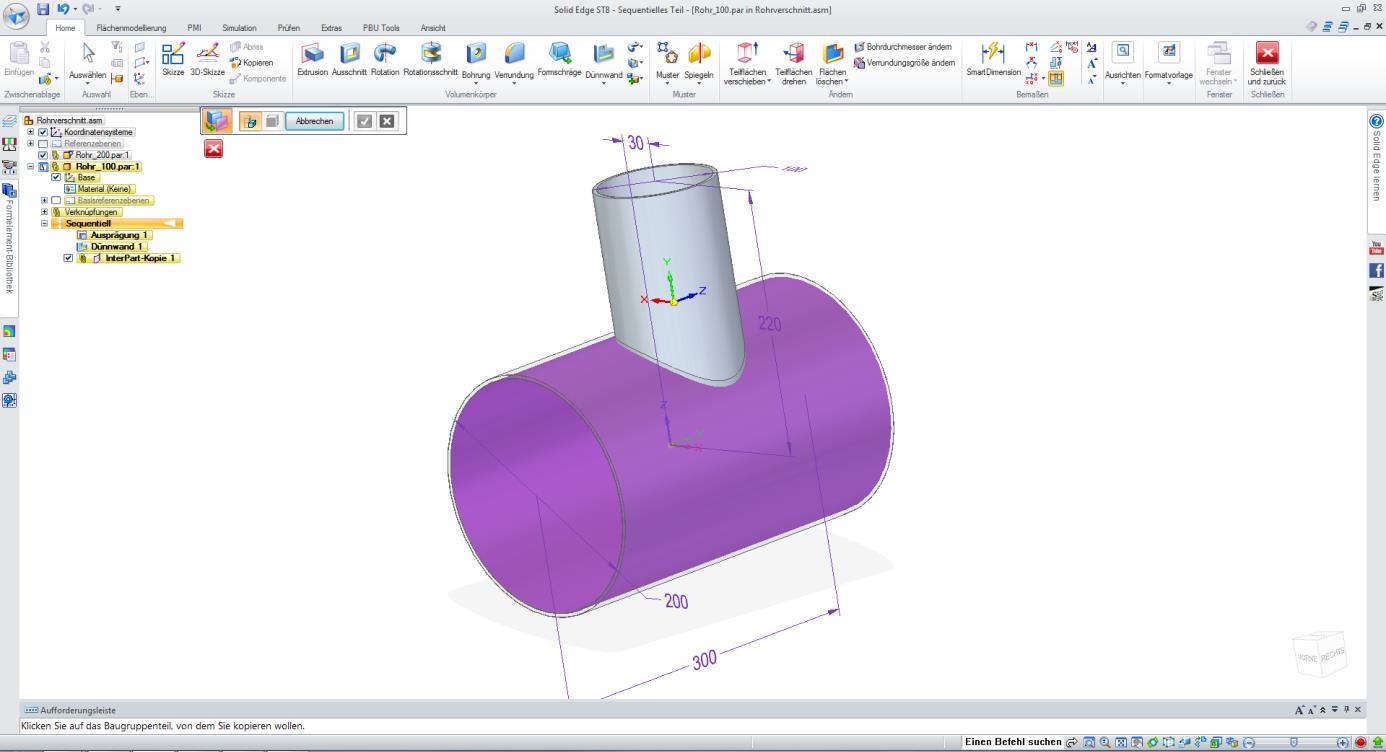Toggle the grey body-select option in command bar
This screenshot has width=1386, height=752.
point(272,121)
